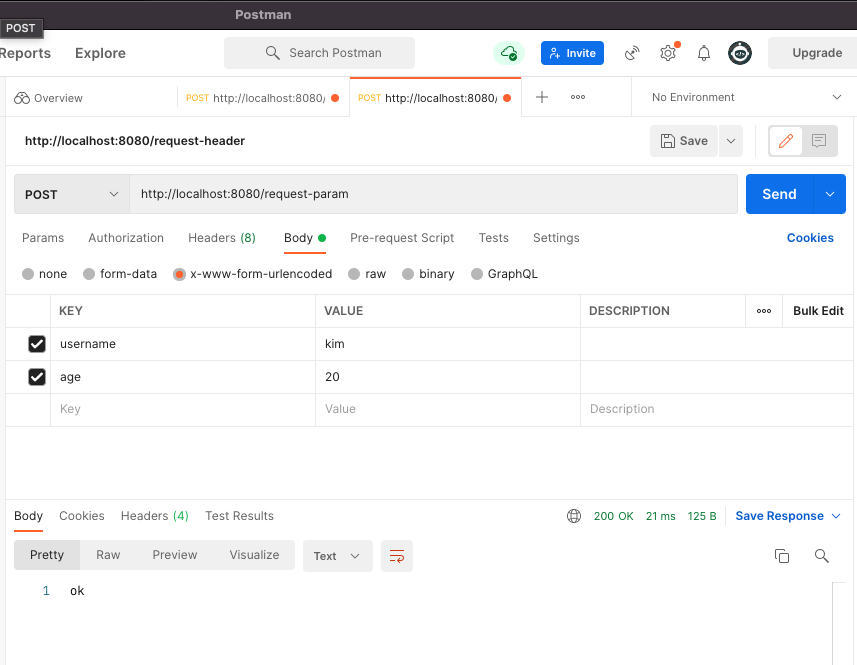Open the capture requests satellite icon
857x665 pixels.
632,53
